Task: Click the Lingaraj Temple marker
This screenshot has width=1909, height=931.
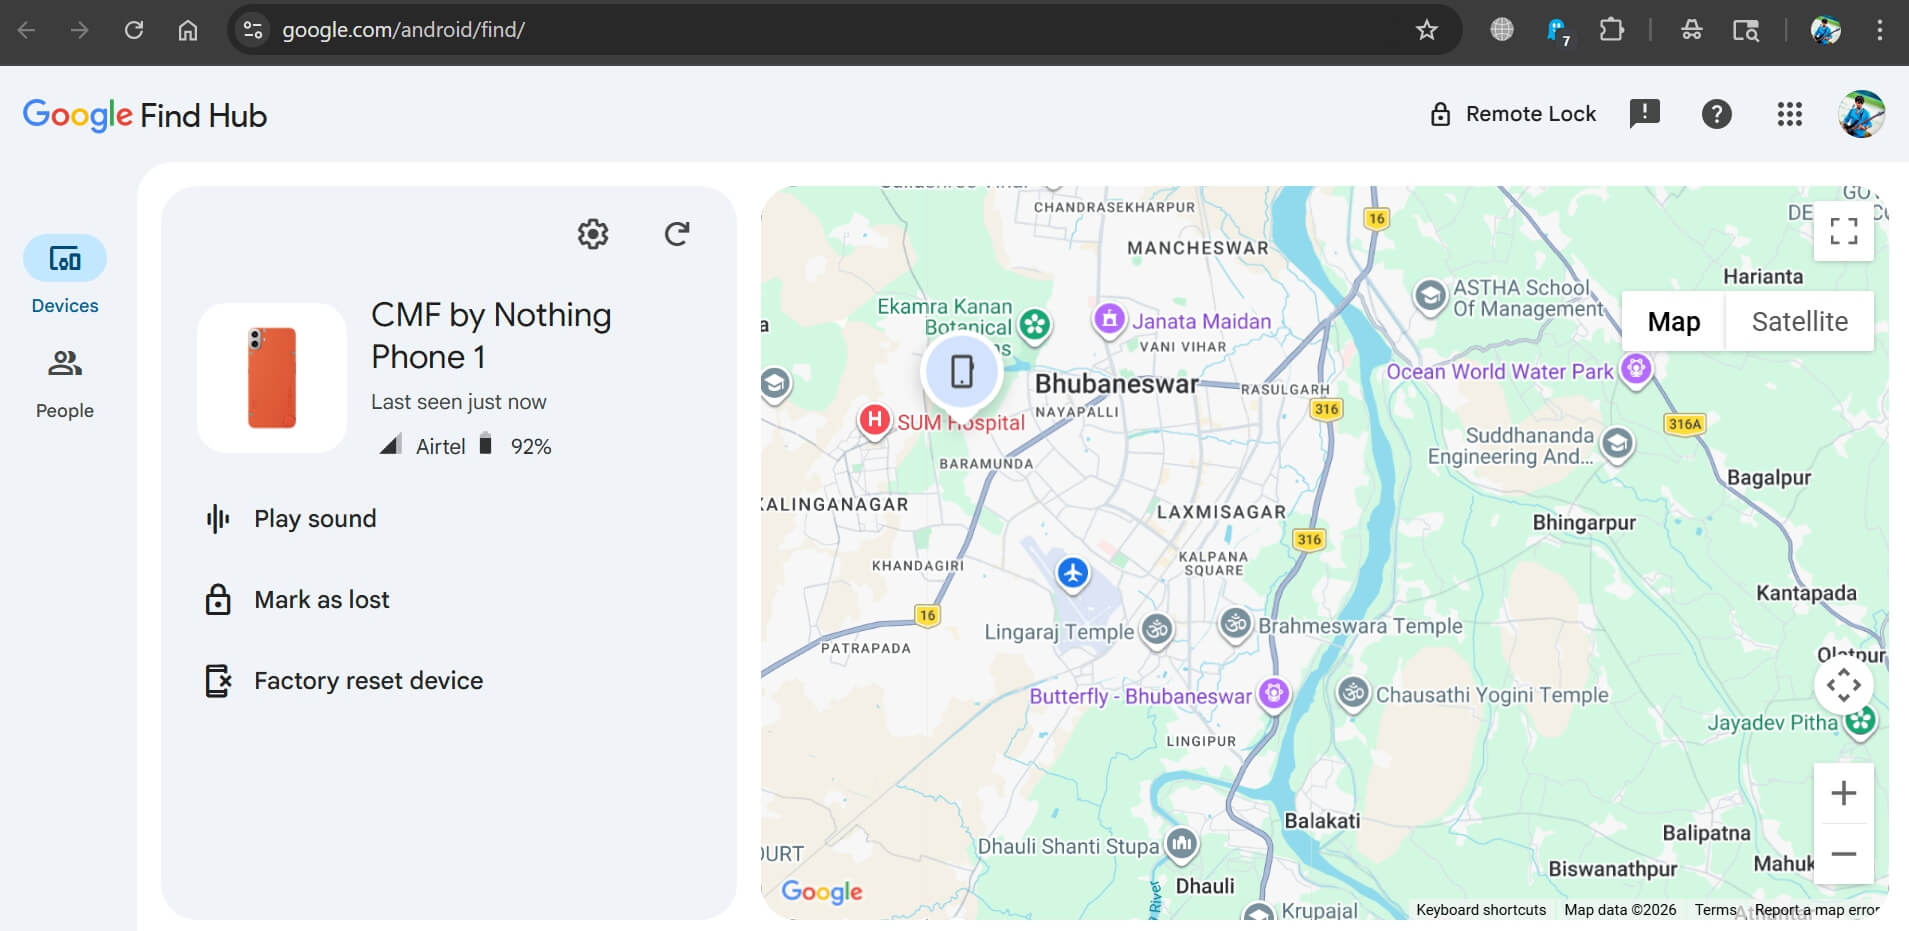Action: pos(1157,630)
